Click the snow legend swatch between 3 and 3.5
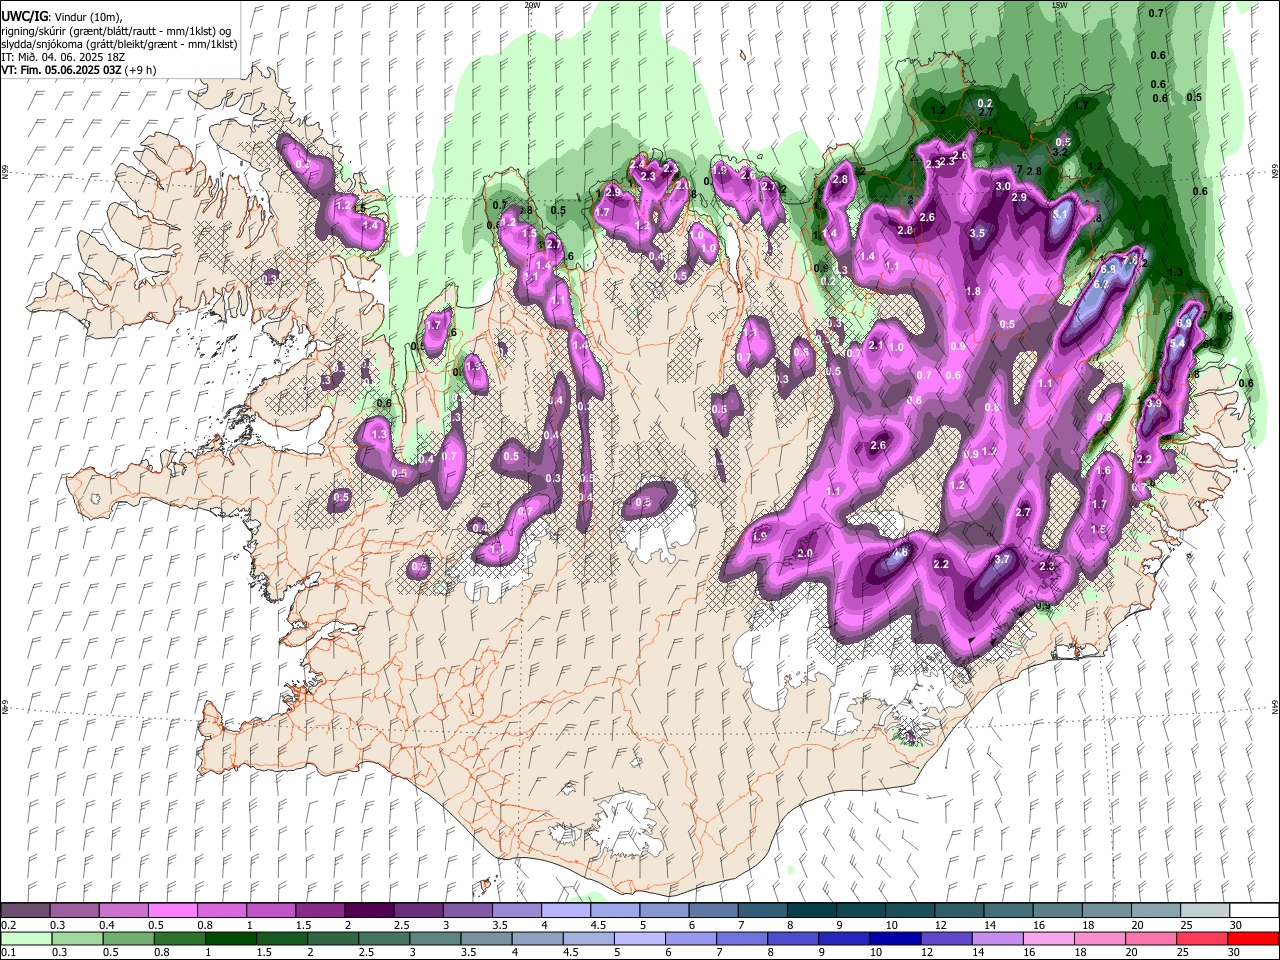This screenshot has height=960, width=1280. click(466, 910)
